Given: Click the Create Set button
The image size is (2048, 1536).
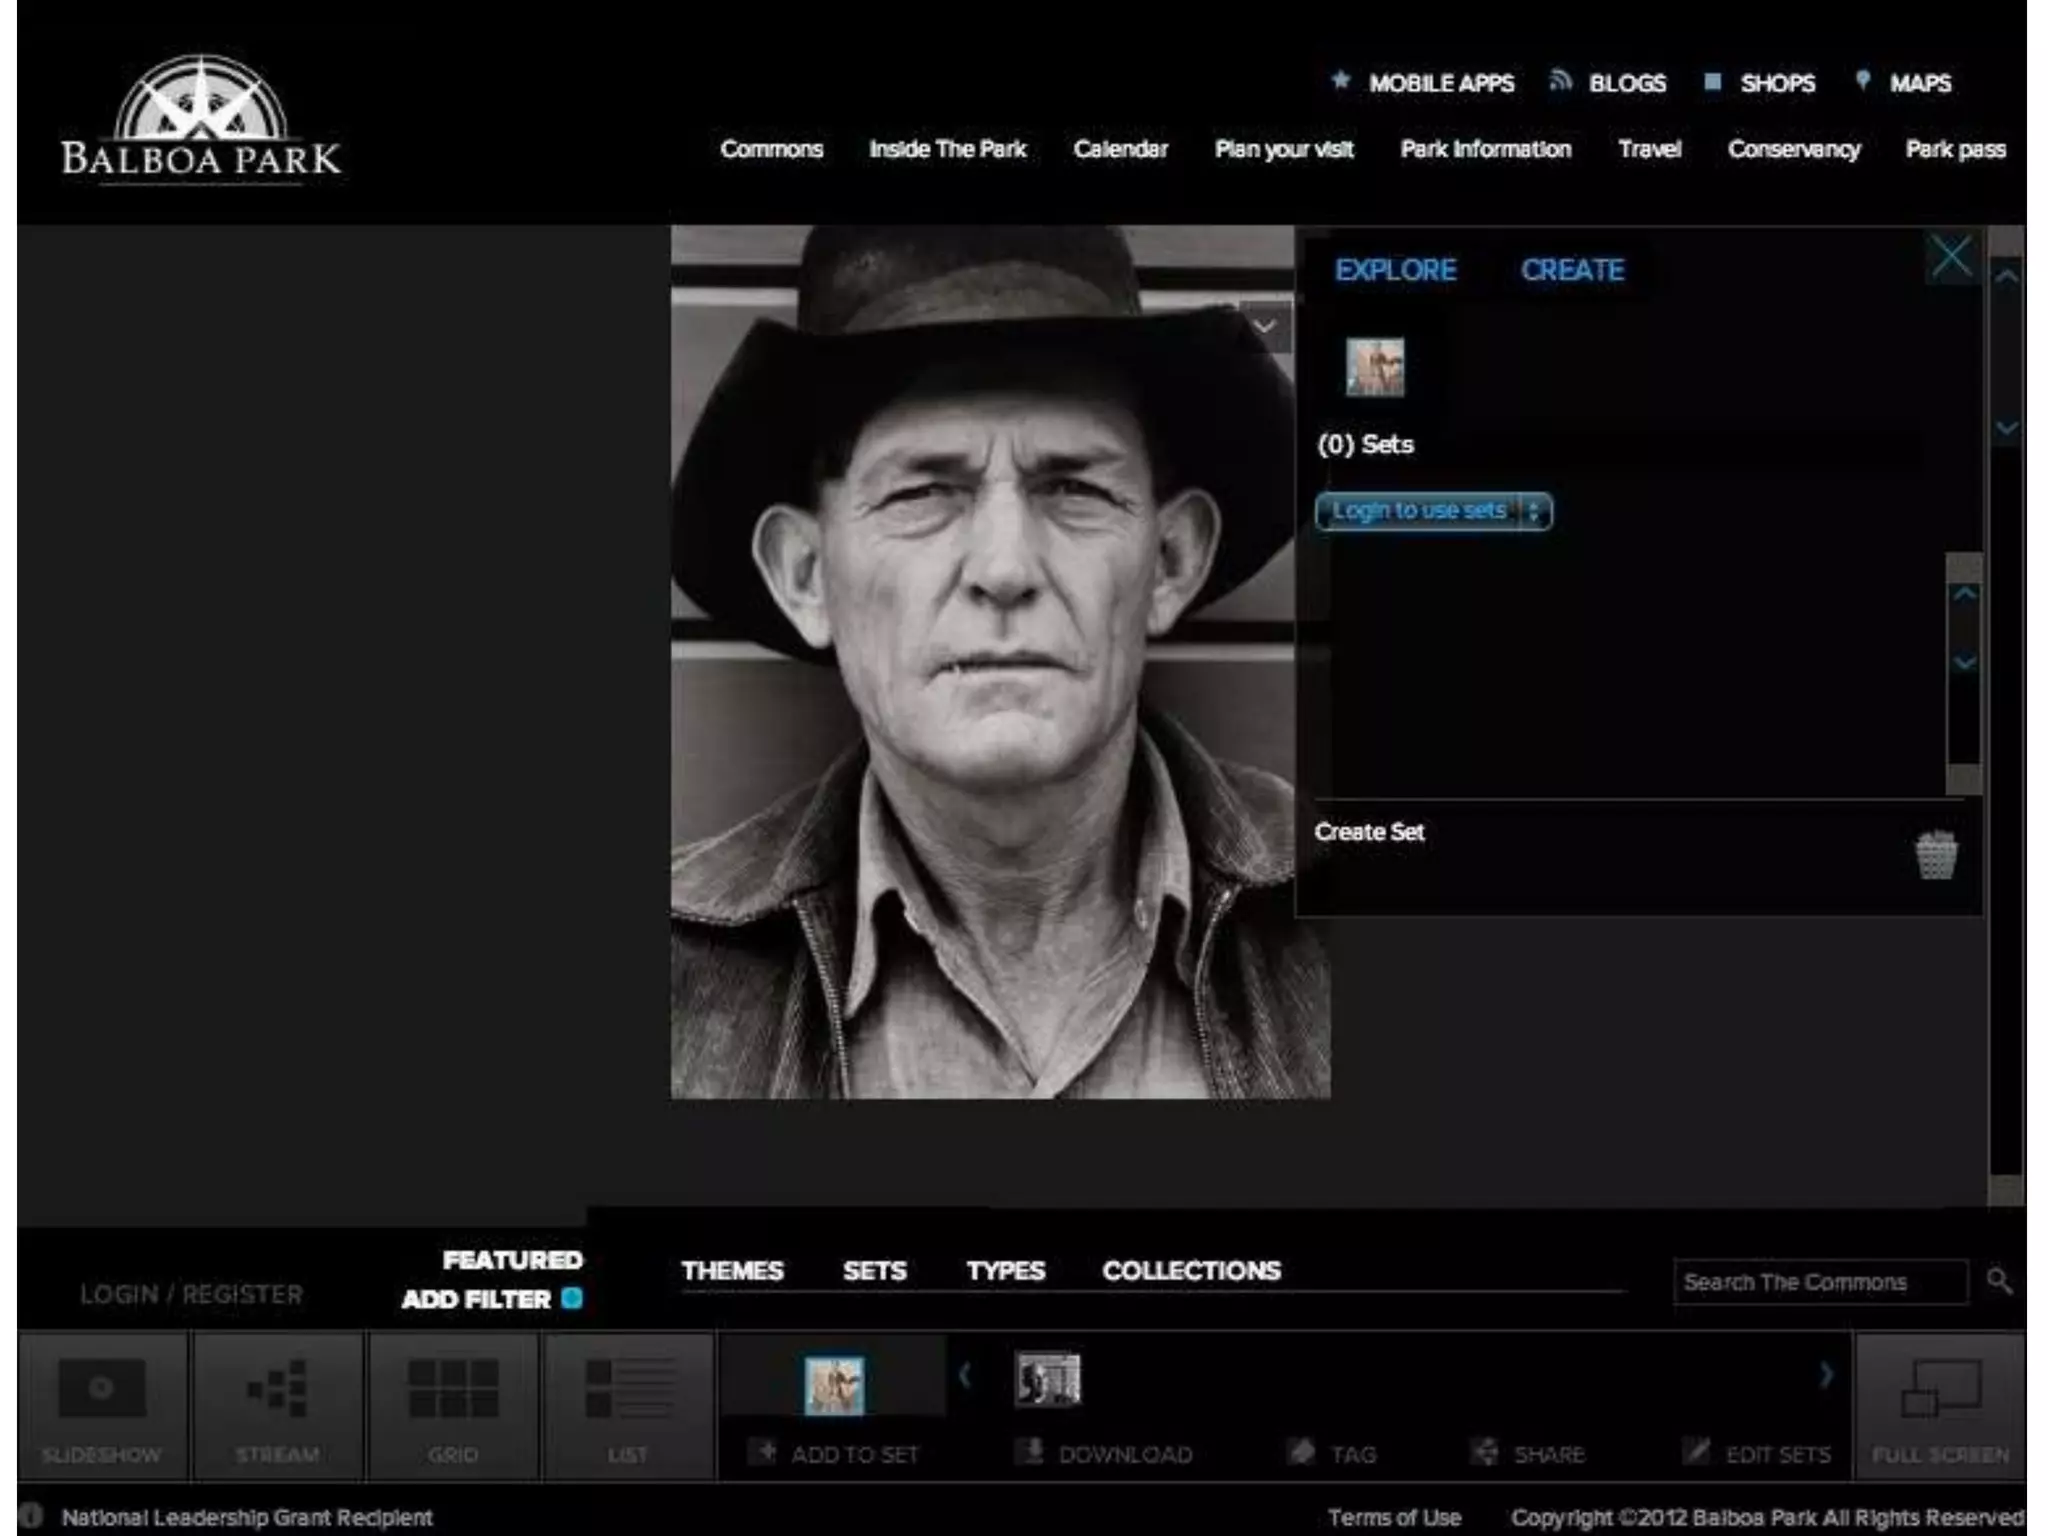Looking at the screenshot, I should pos(1368,832).
